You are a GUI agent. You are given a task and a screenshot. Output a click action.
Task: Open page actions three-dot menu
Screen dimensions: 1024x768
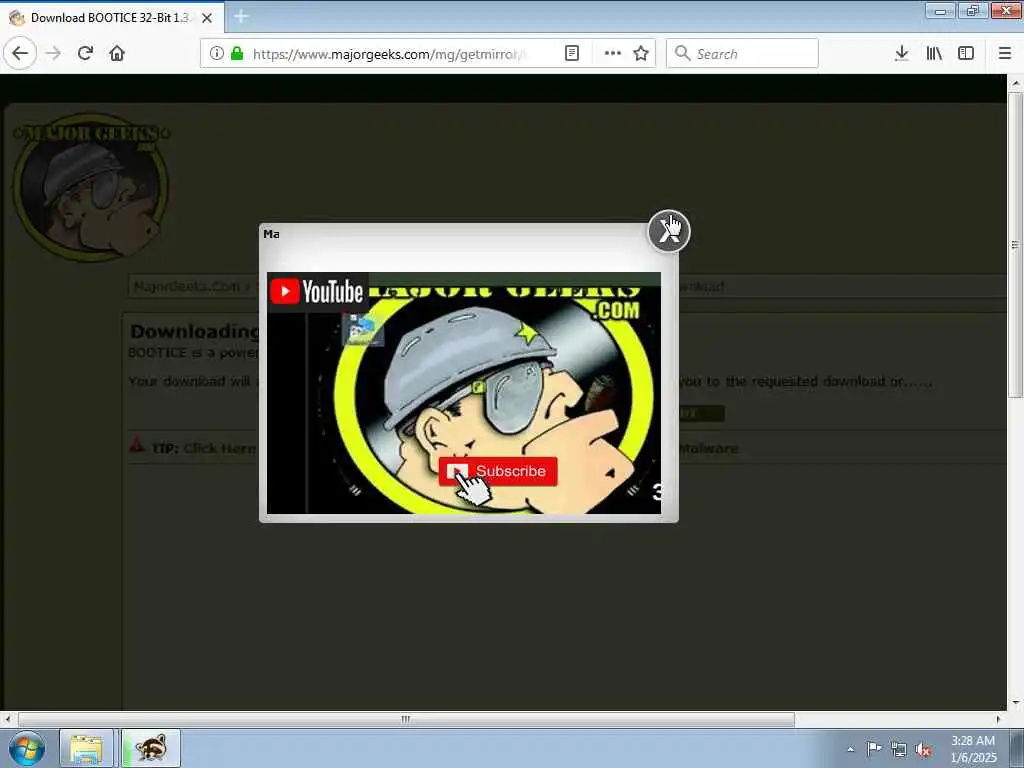pyautogui.click(x=613, y=54)
